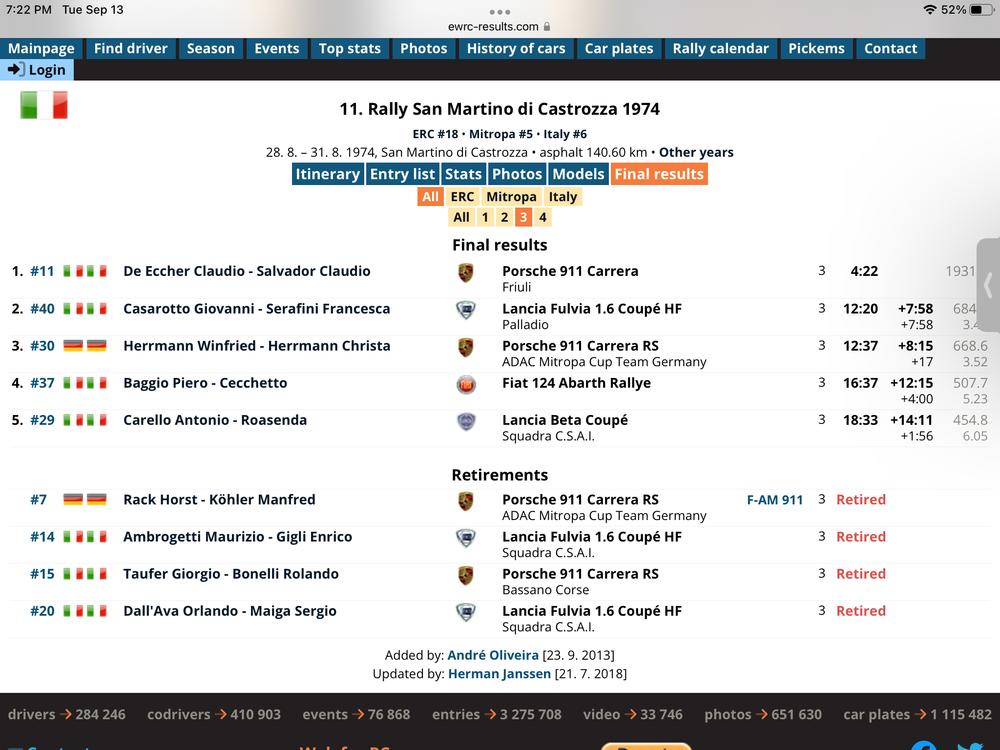
Task: Open the Season menu item
Action: (210, 48)
